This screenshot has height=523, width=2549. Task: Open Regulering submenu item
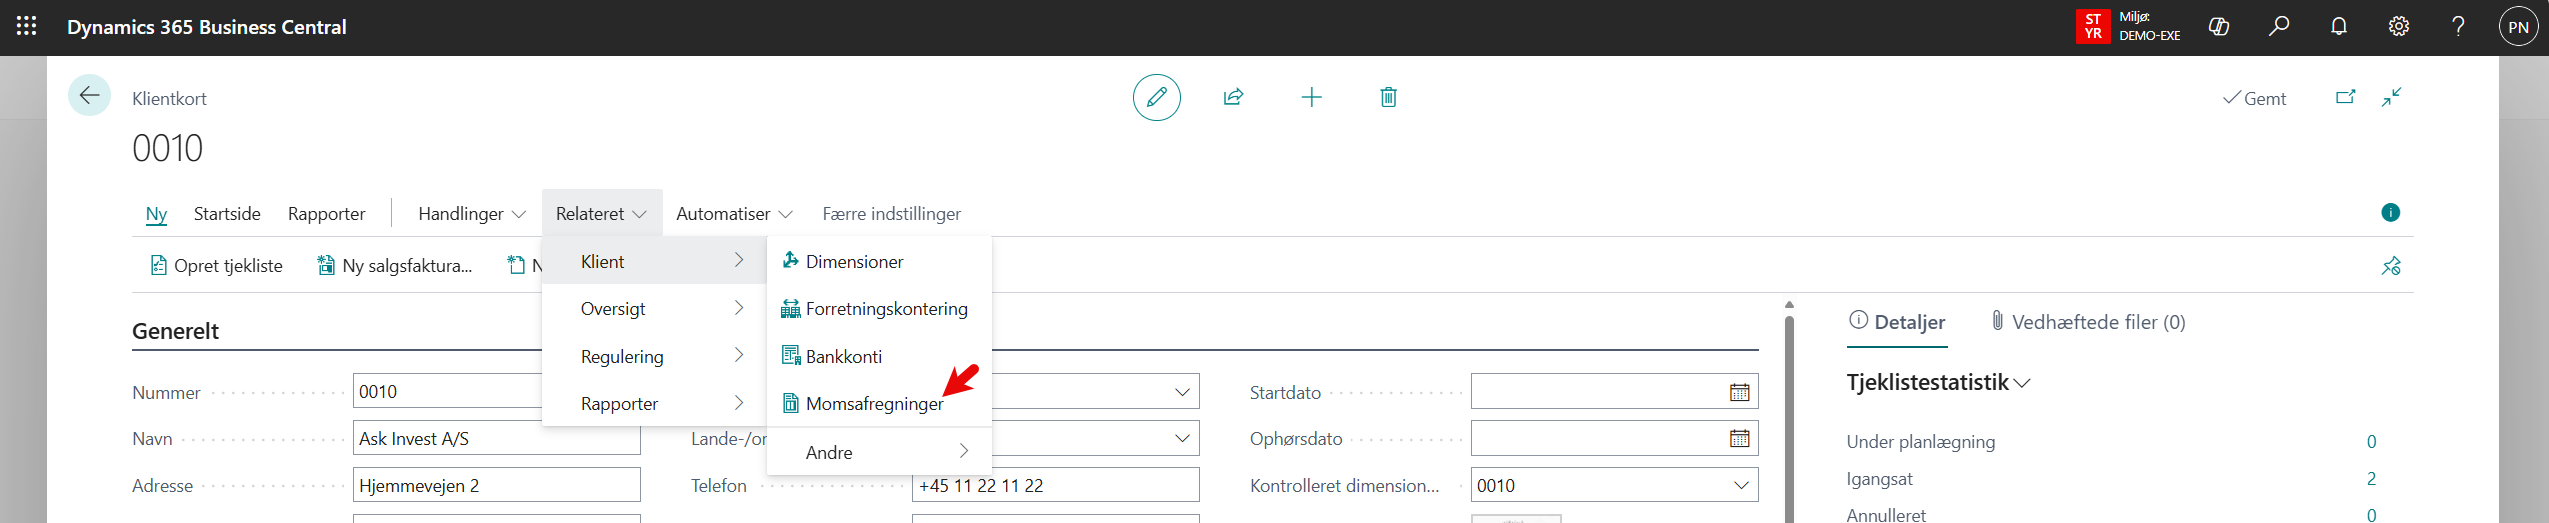654,356
